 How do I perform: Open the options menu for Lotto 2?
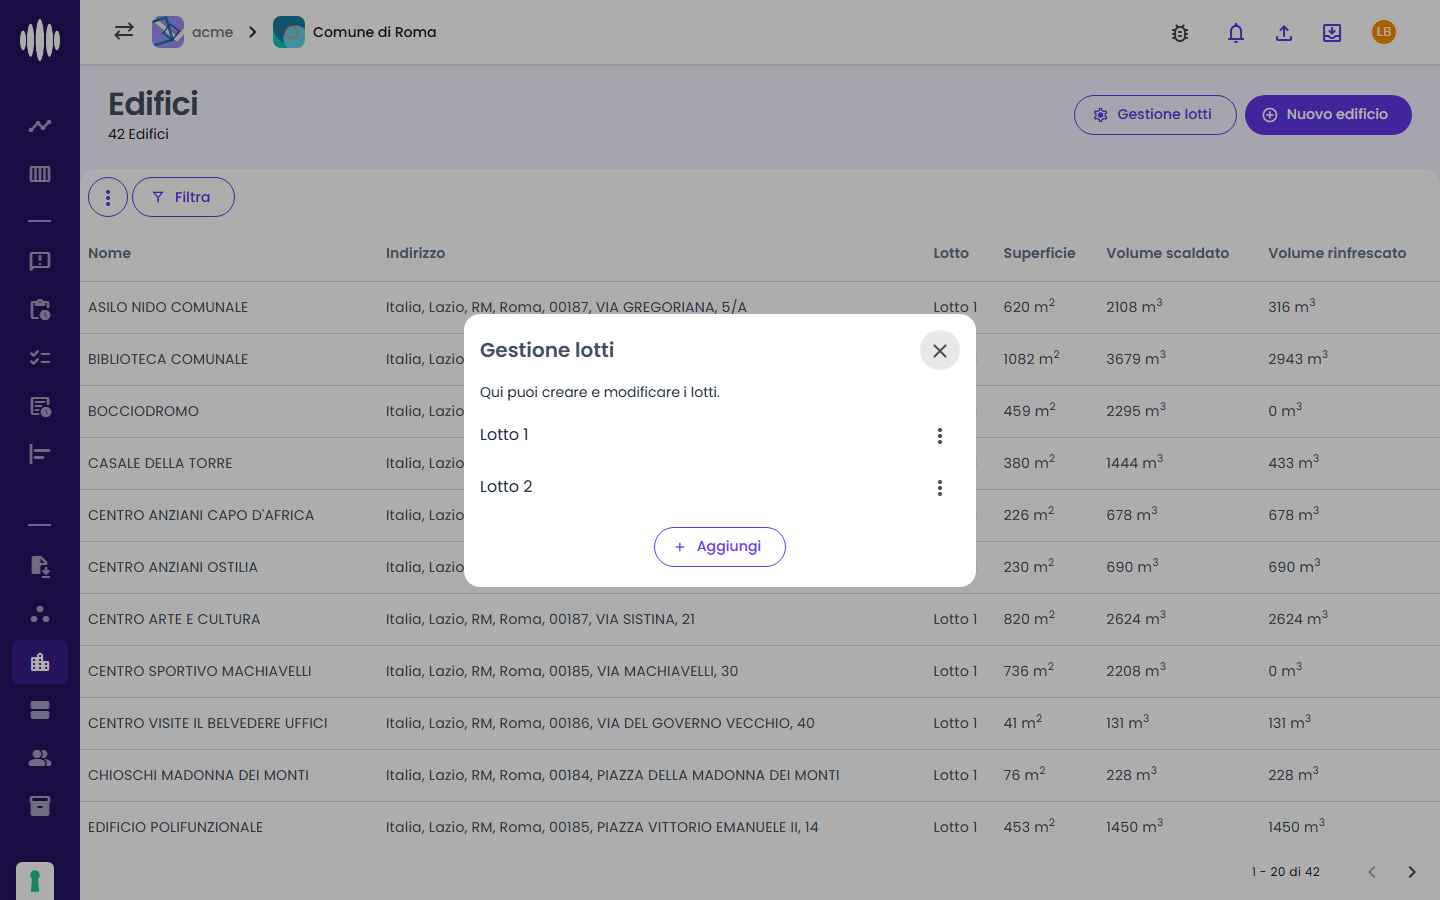click(x=940, y=488)
